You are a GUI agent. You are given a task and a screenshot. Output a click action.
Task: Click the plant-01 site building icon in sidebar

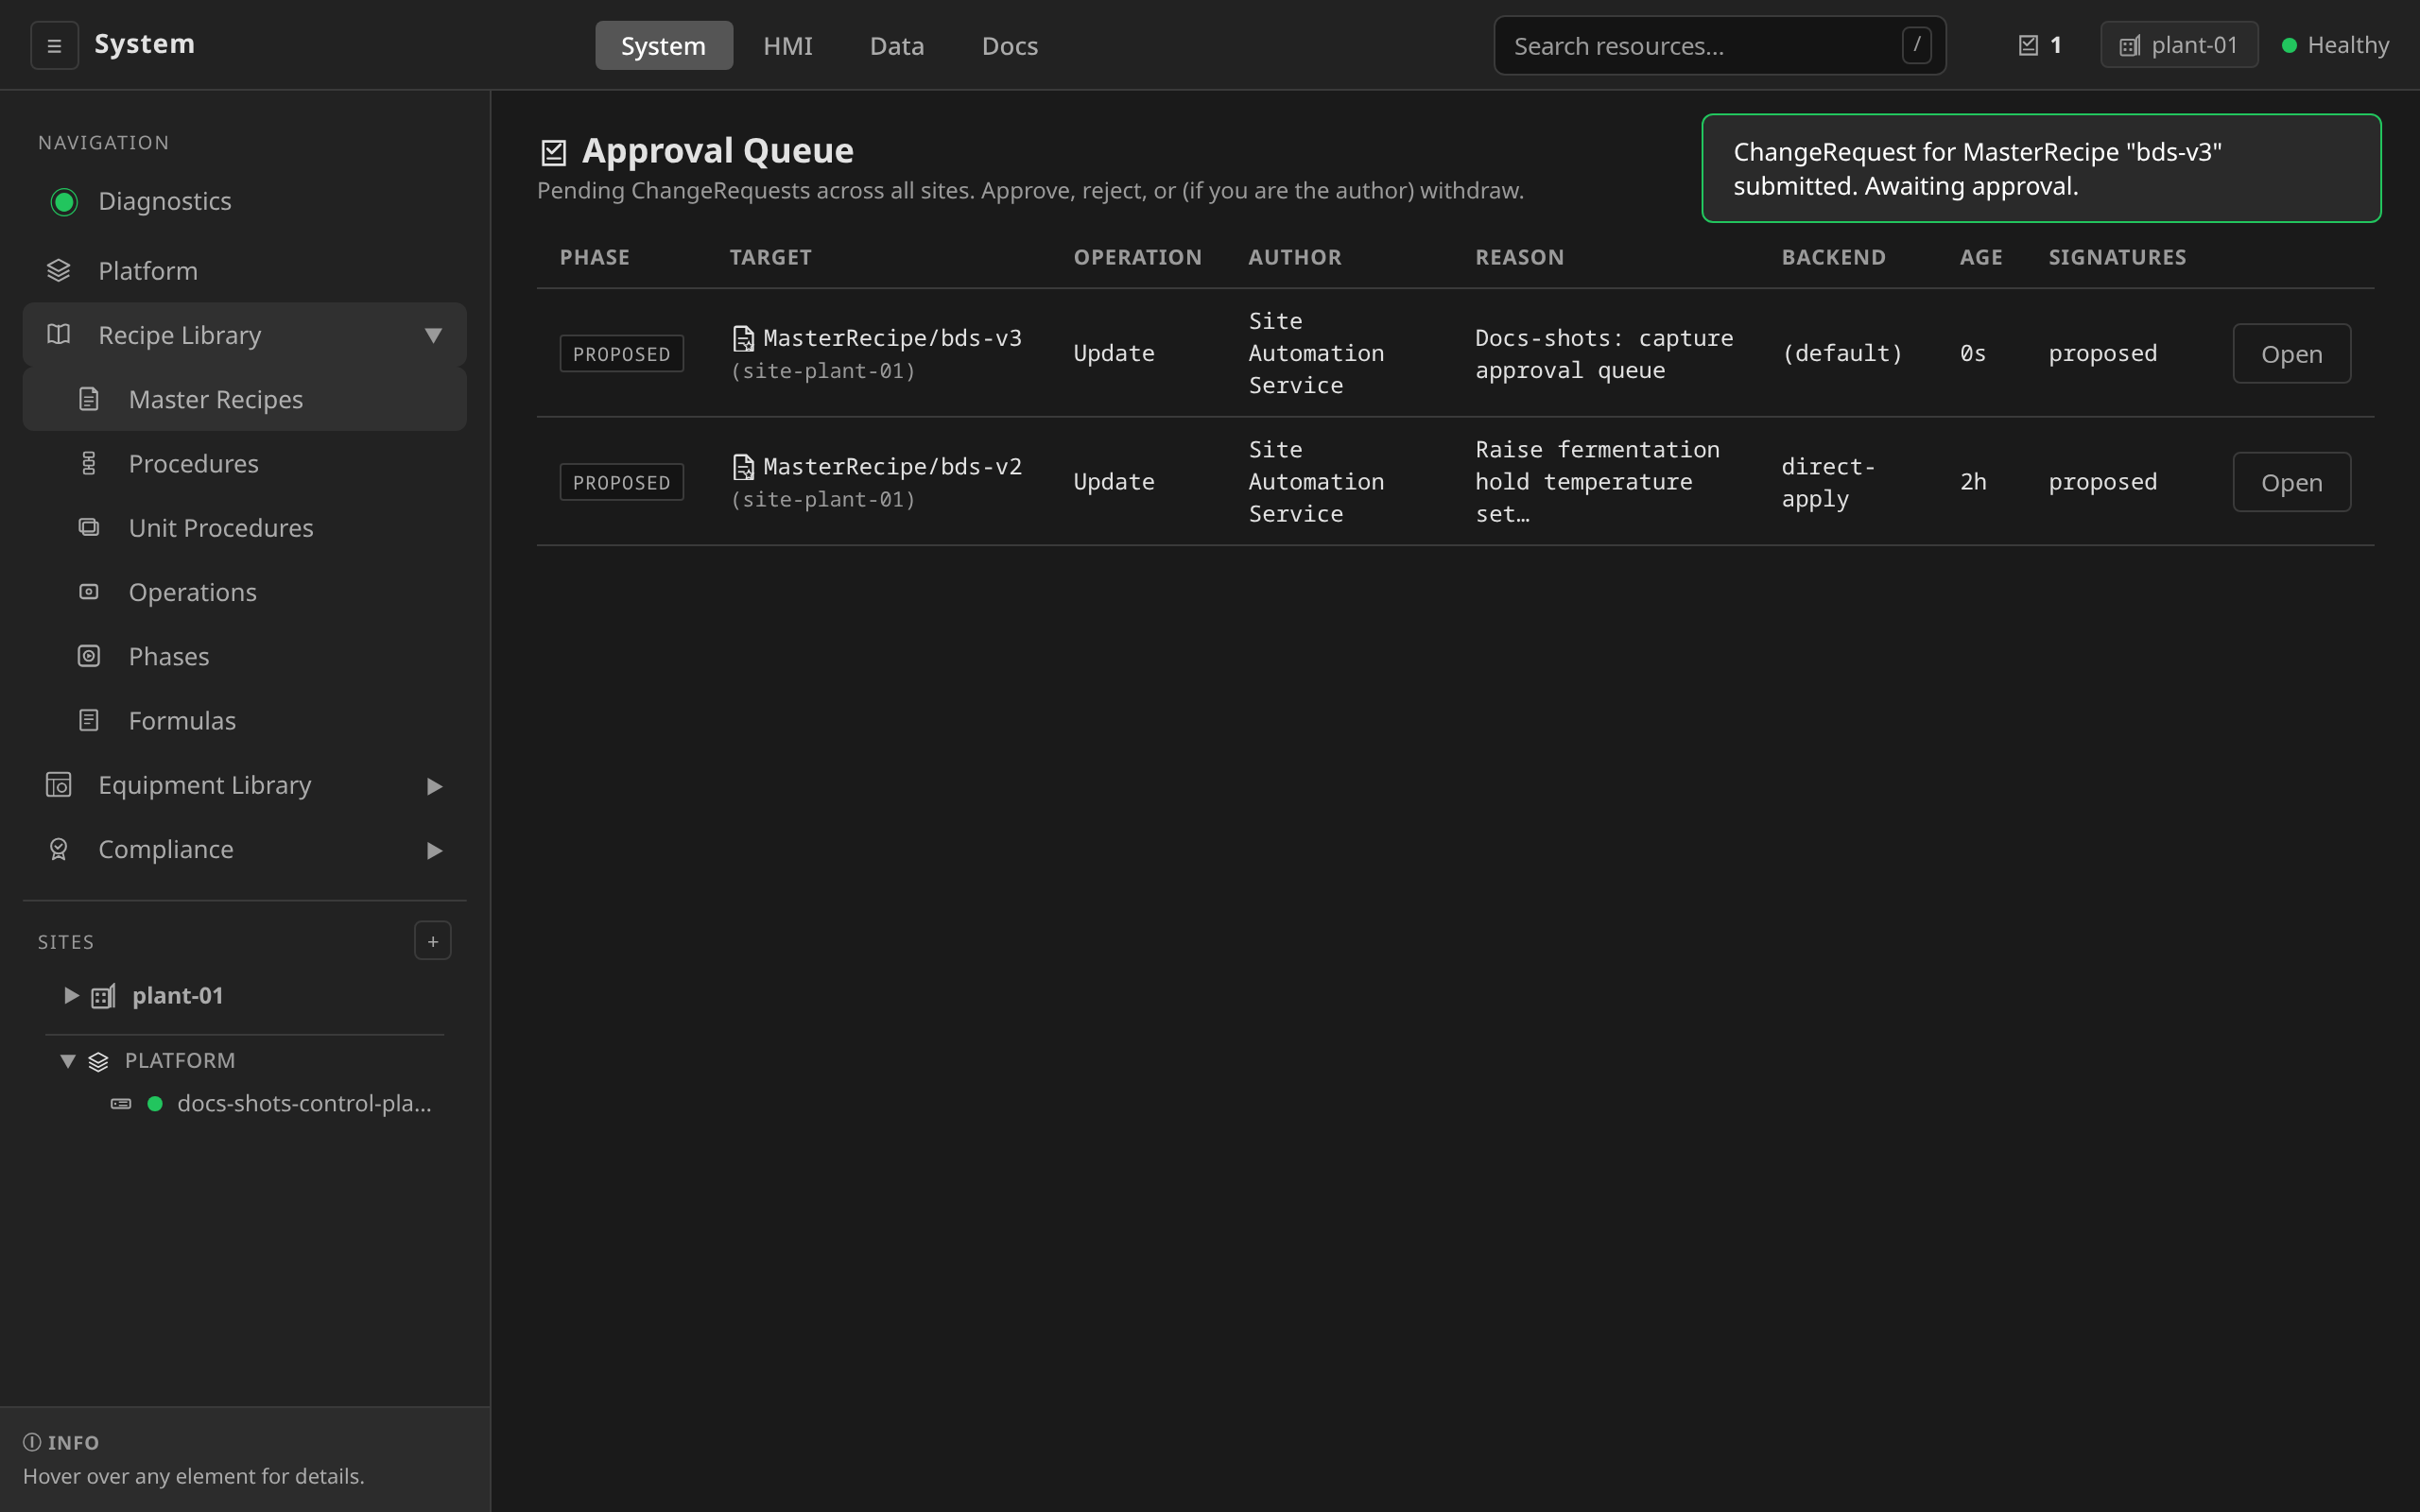103,996
